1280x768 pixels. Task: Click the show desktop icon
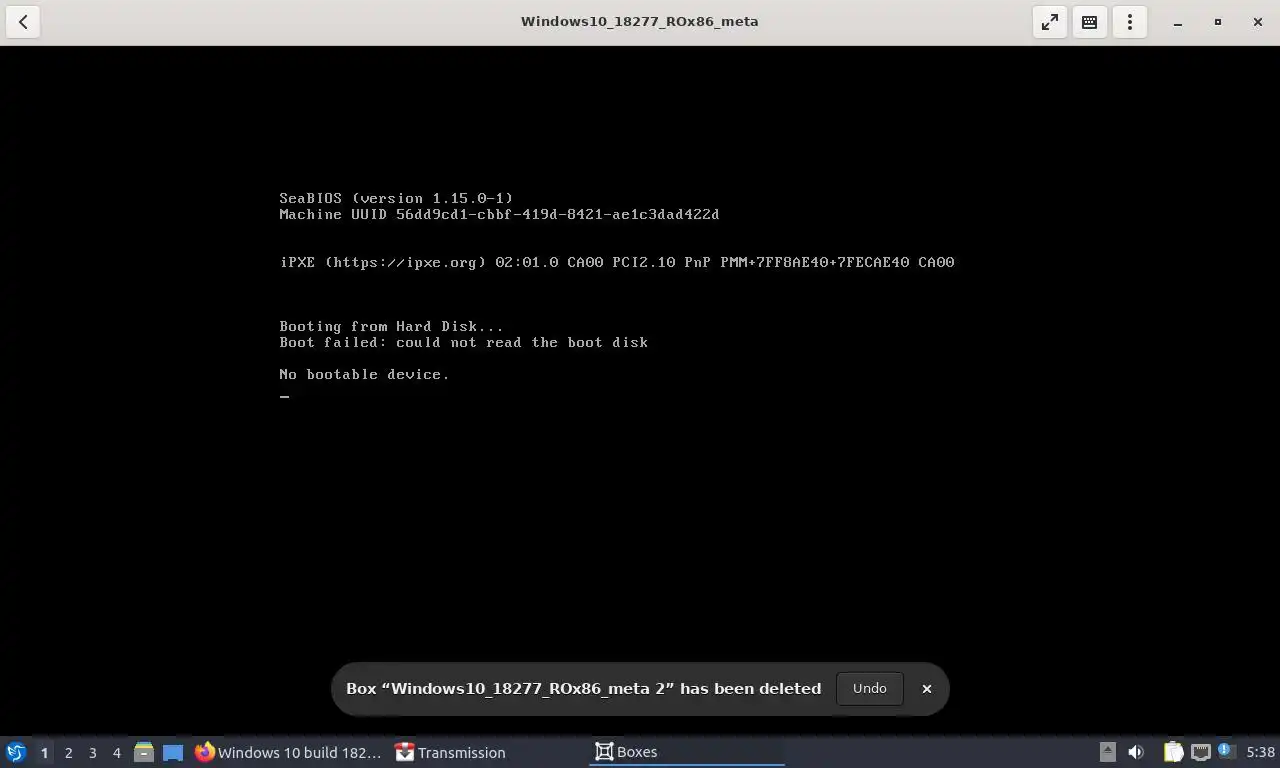pyautogui.click(x=173, y=752)
